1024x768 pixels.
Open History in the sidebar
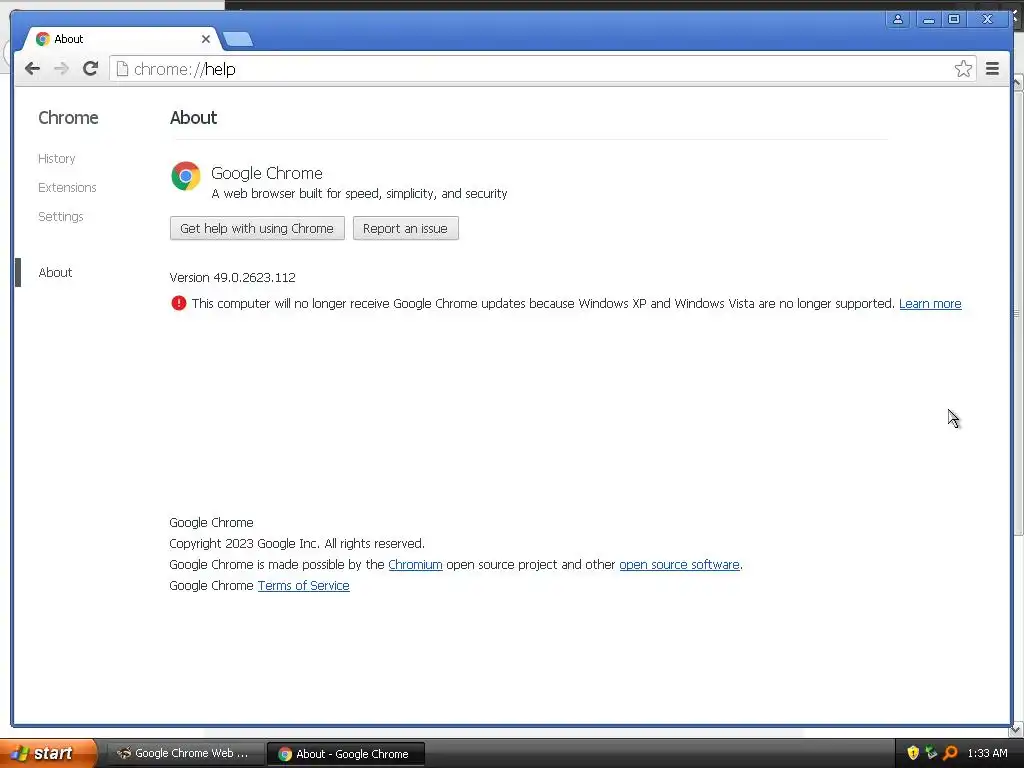57,159
